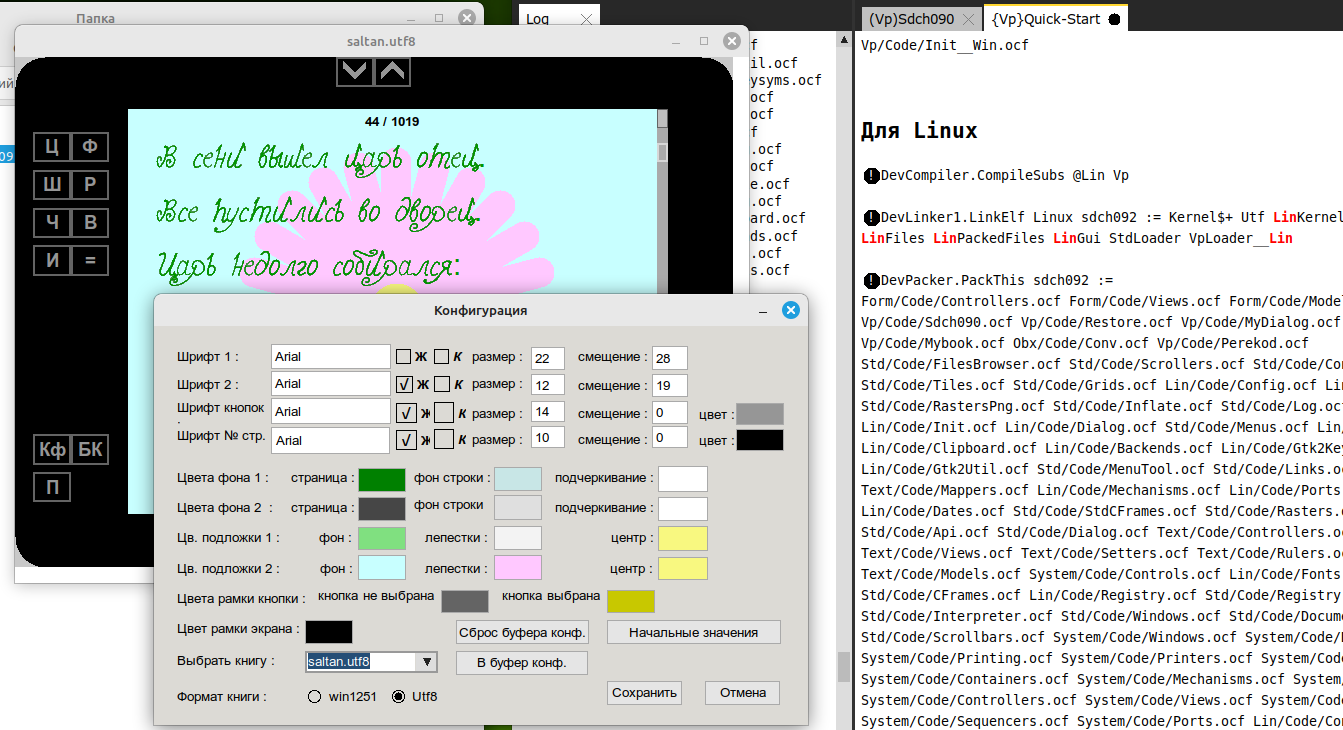Click the Начальные значения button

pos(693,632)
